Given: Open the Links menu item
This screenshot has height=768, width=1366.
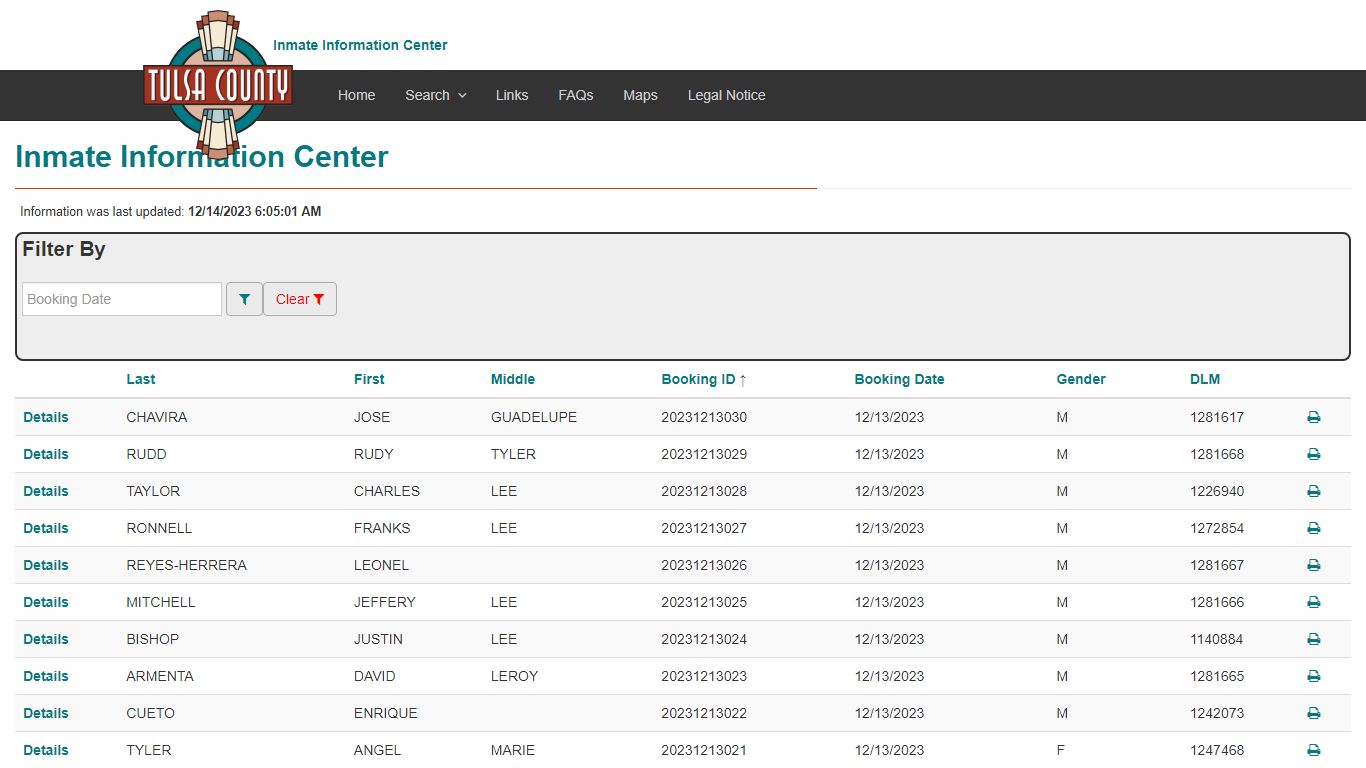Looking at the screenshot, I should (512, 95).
